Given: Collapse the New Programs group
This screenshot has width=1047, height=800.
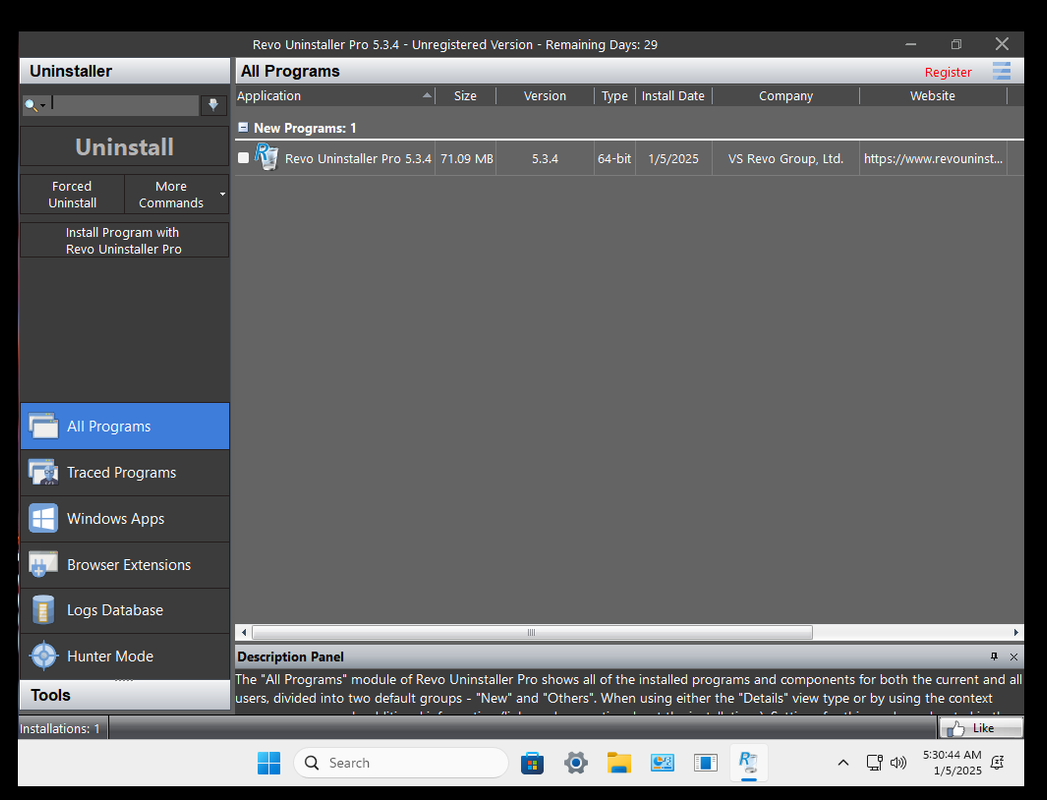Looking at the screenshot, I should click(243, 127).
